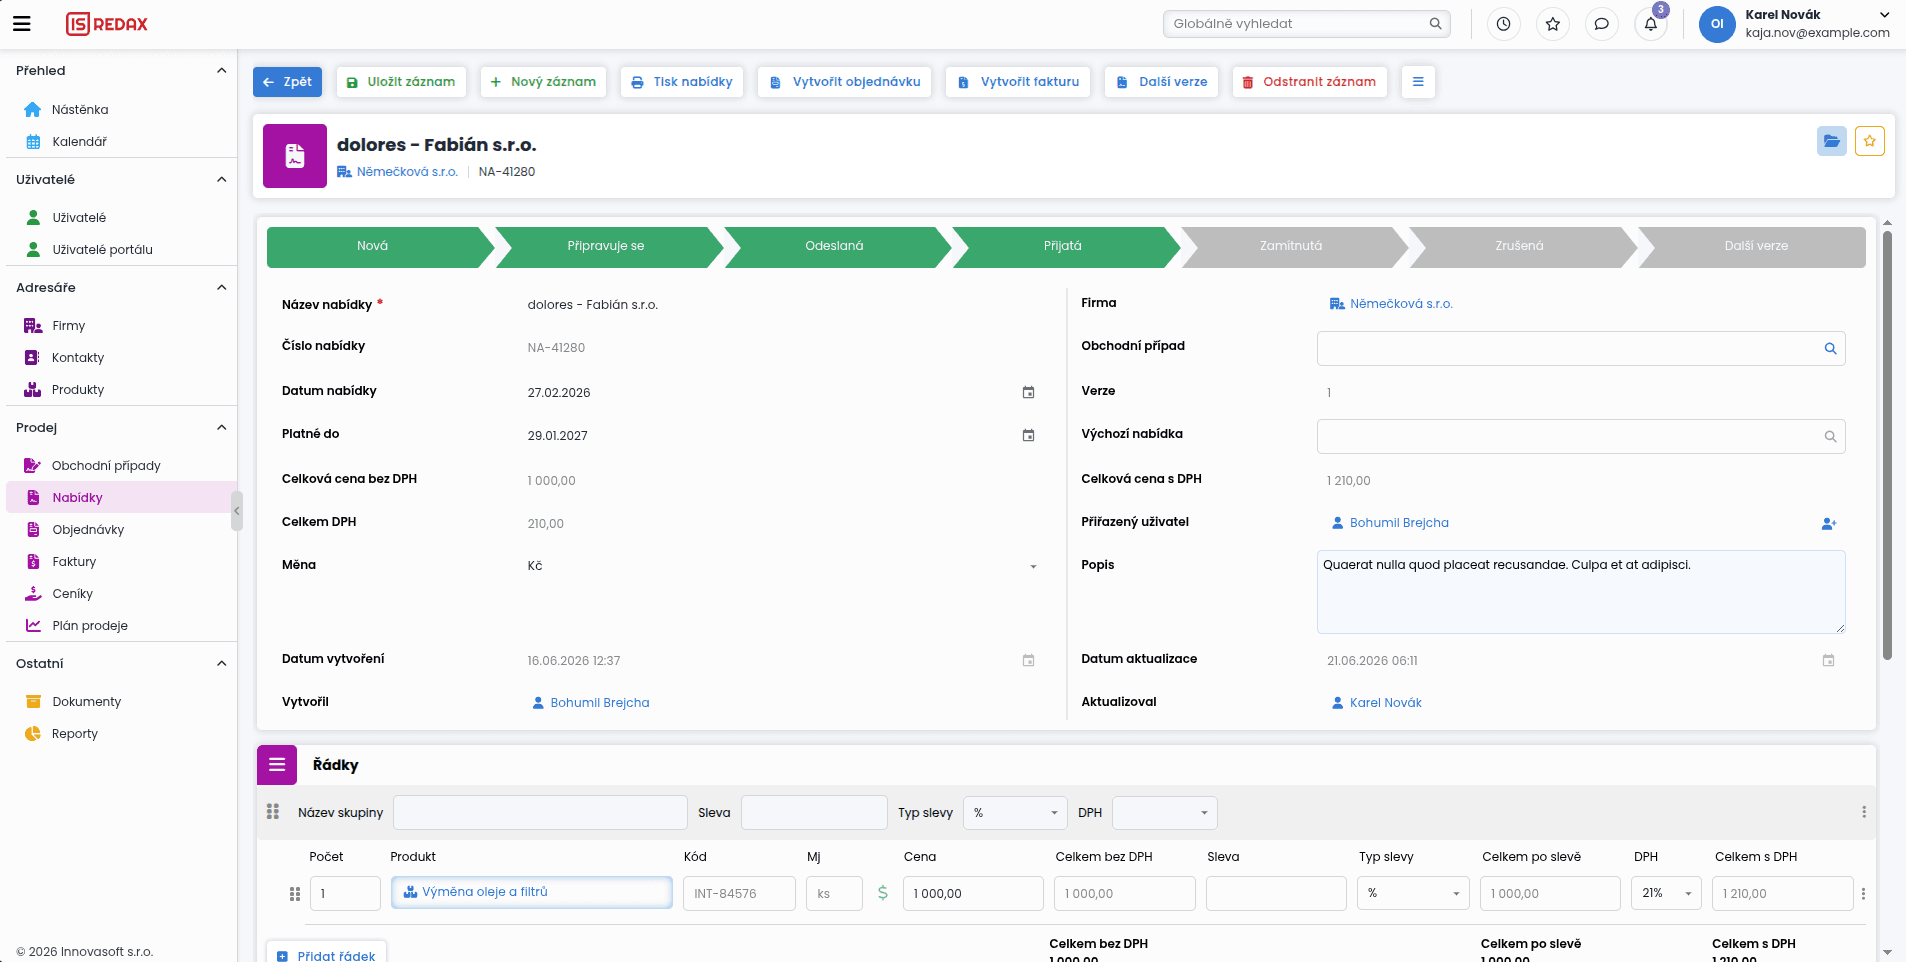The width and height of the screenshot is (1906, 962).
Task: Open row DPH 21% dropdown
Action: click(x=1666, y=893)
